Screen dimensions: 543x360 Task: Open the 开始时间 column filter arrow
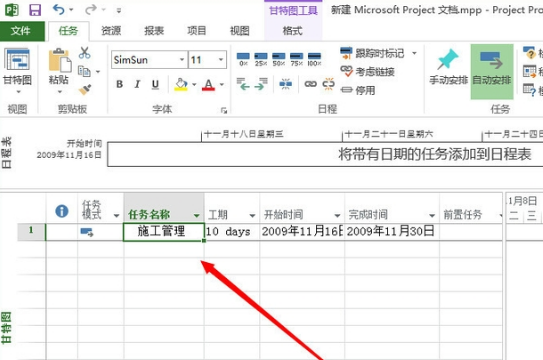click(337, 216)
